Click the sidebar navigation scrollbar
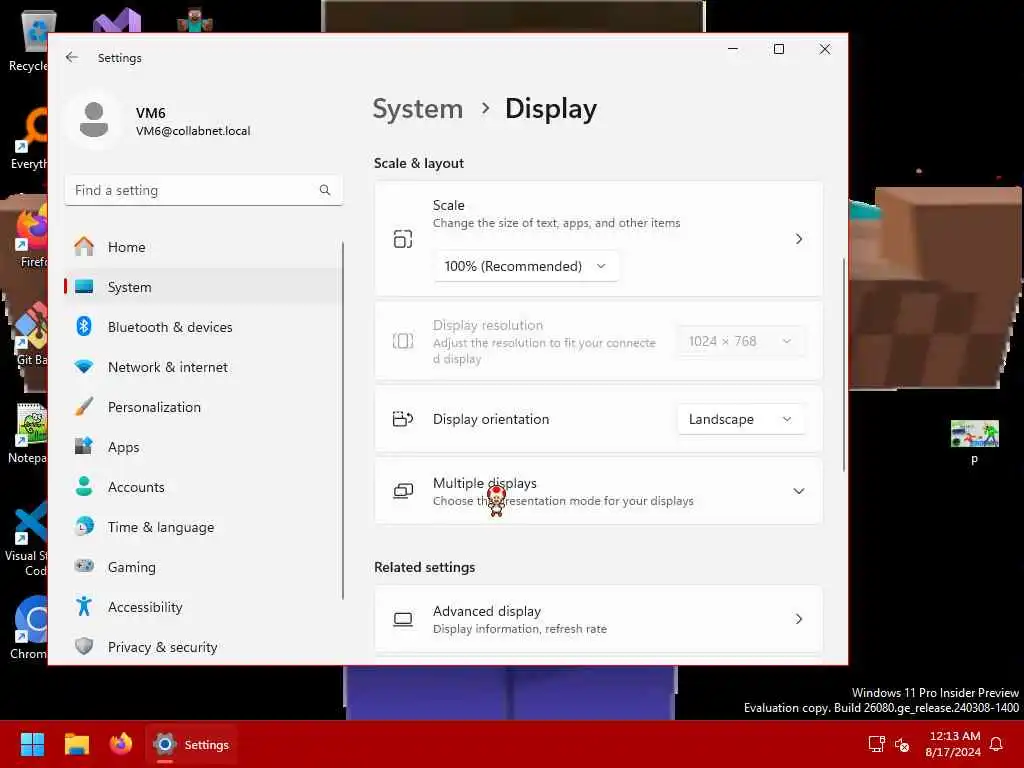1024x768 pixels. coord(343,421)
